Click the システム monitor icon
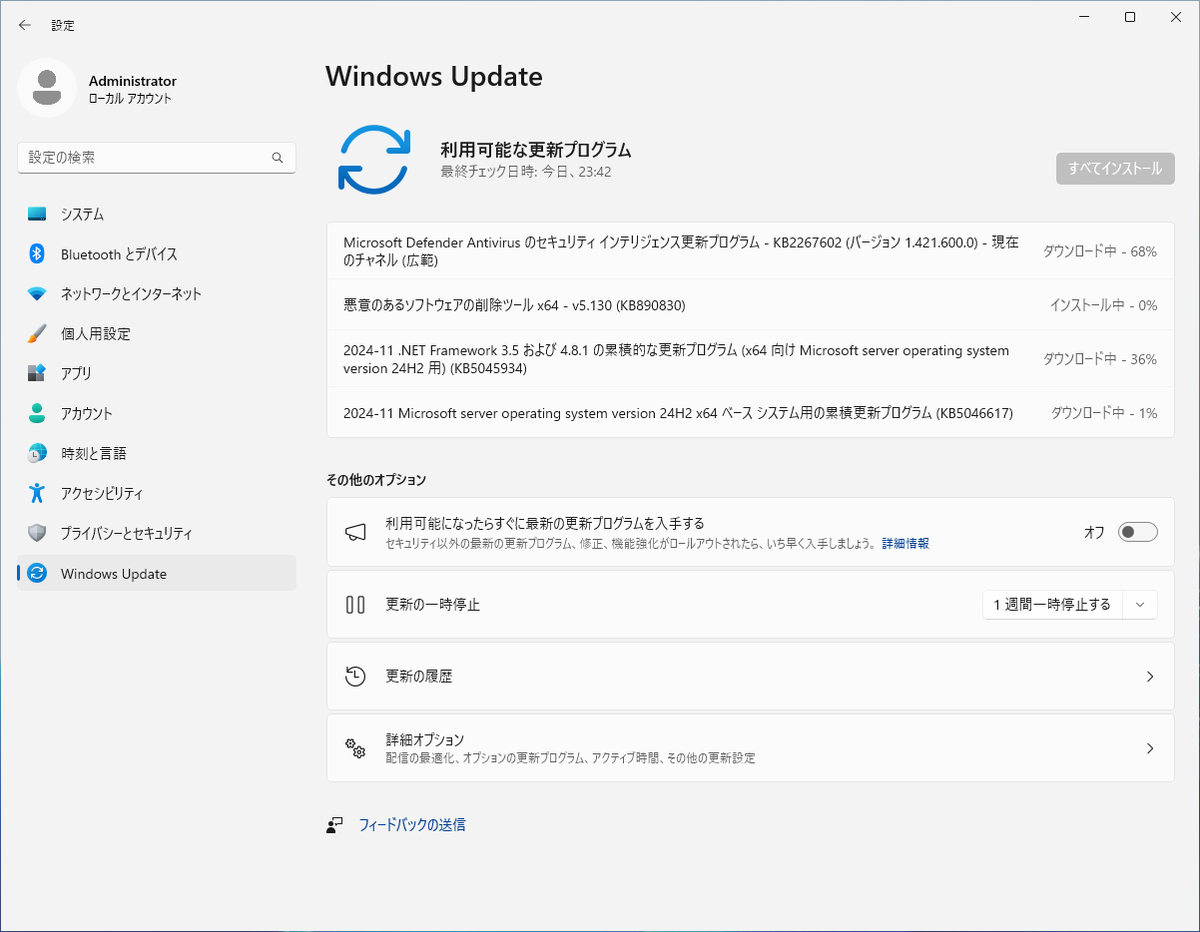This screenshot has width=1200, height=932. coord(37,214)
